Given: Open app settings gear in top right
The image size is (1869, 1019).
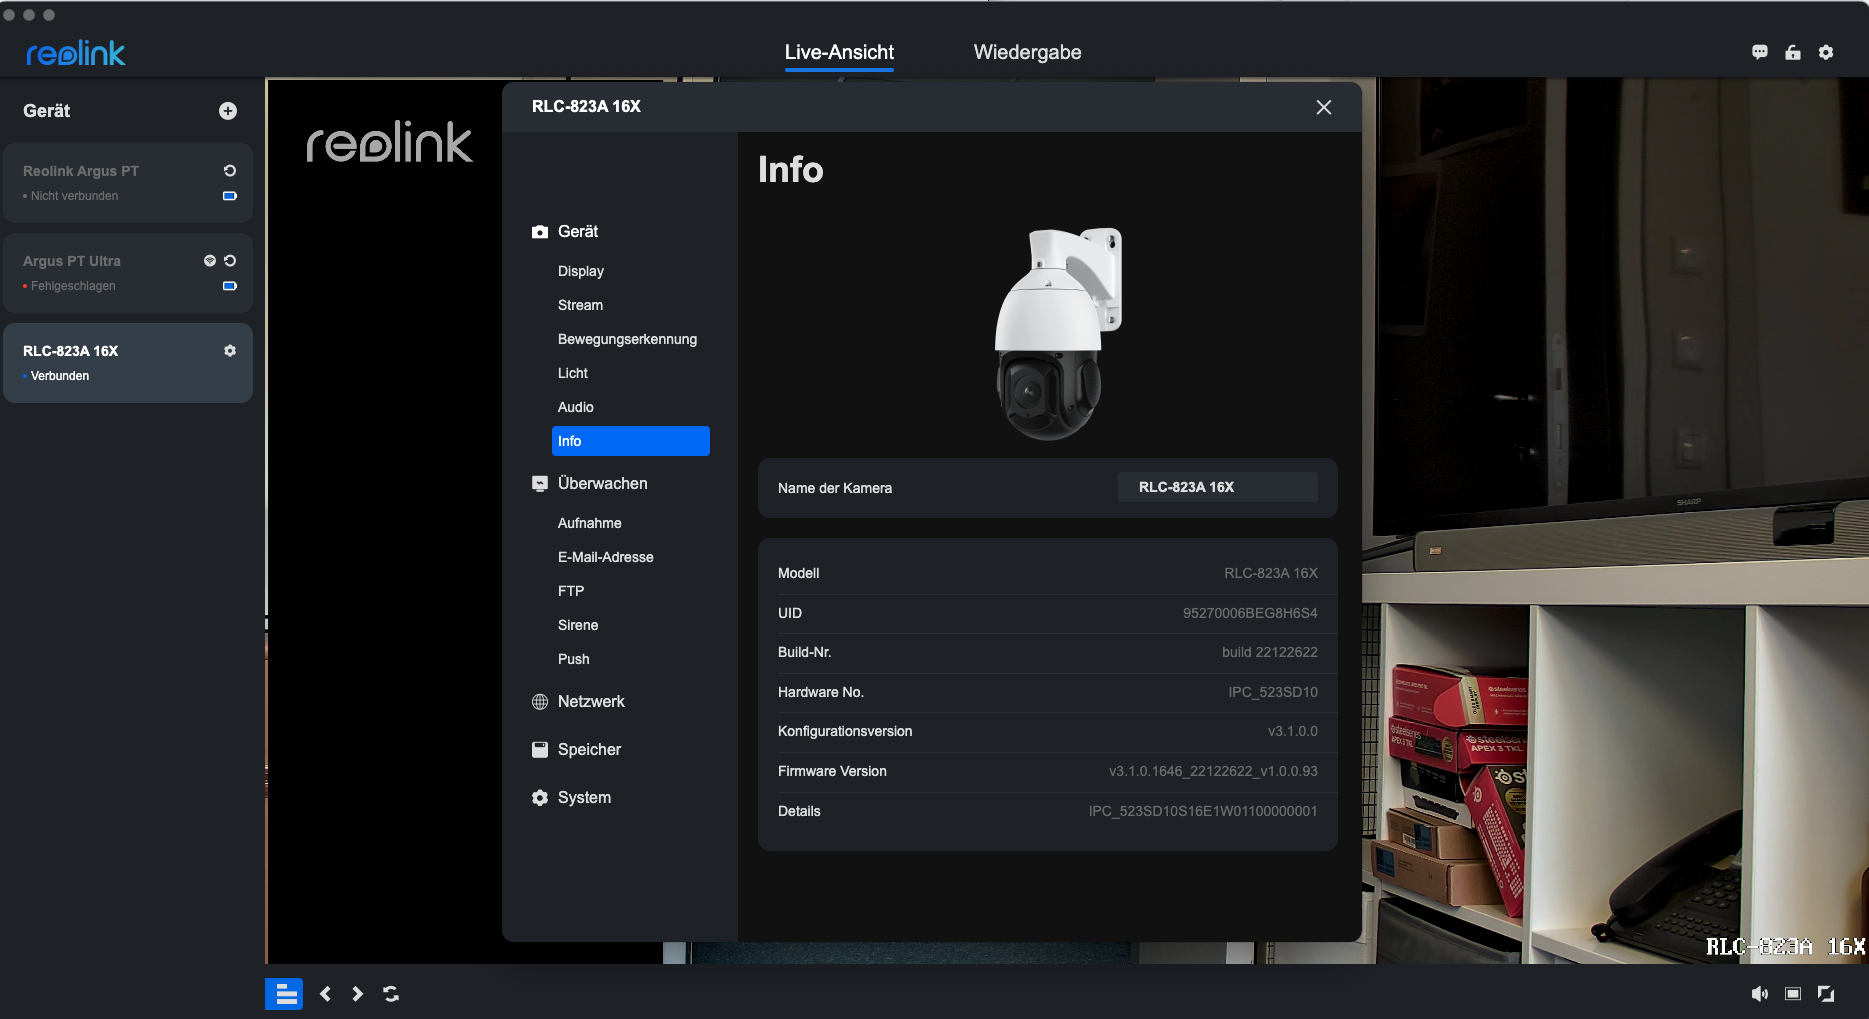Looking at the screenshot, I should pyautogui.click(x=1826, y=53).
